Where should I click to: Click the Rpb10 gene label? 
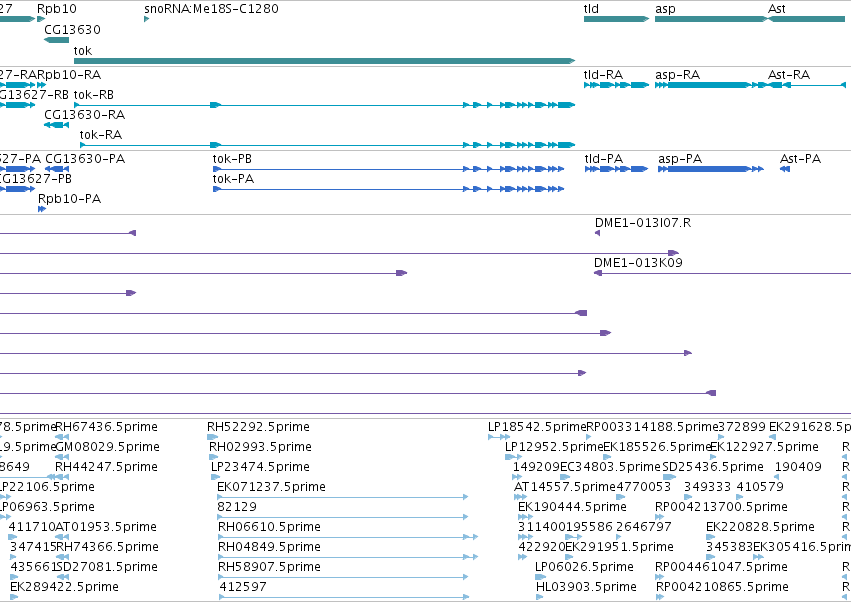click(57, 9)
